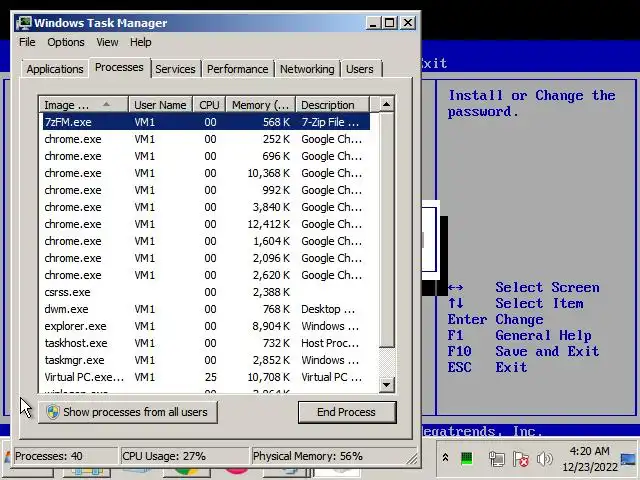This screenshot has width=640, height=480.
Task: Minimize the Windows Task Manager window
Action: point(373,23)
